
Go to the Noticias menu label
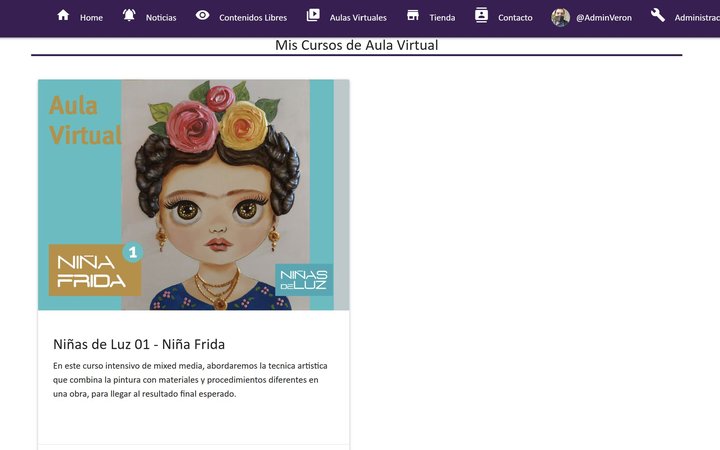tap(161, 18)
